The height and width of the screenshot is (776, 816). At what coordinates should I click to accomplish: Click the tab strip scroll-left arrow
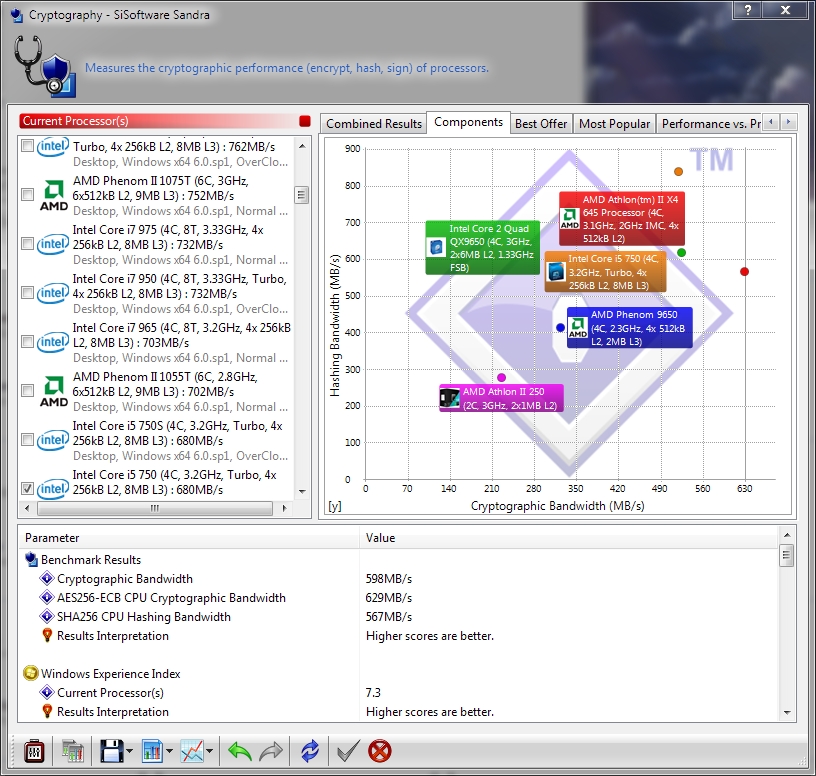pyautogui.click(x=771, y=122)
